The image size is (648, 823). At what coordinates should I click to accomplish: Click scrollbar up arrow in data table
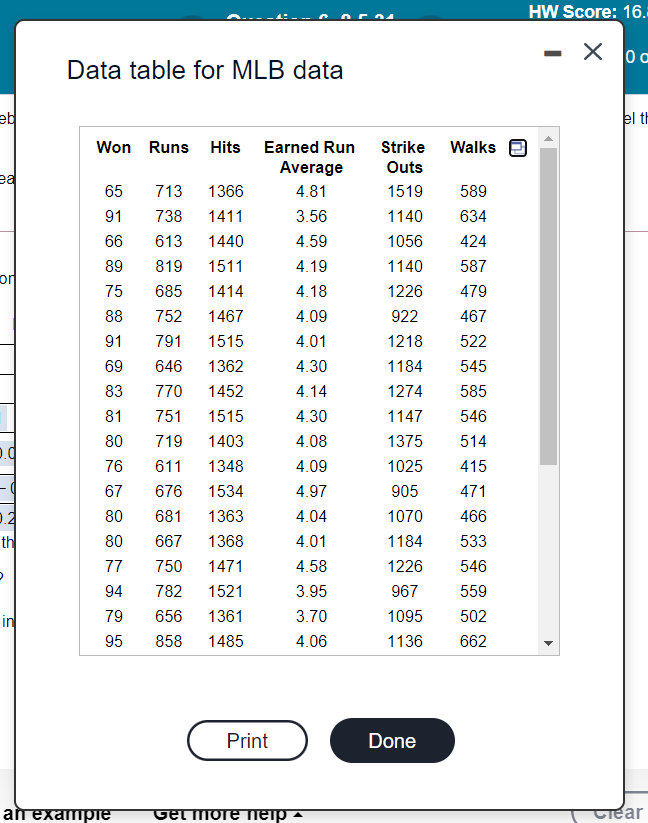pyautogui.click(x=548, y=139)
